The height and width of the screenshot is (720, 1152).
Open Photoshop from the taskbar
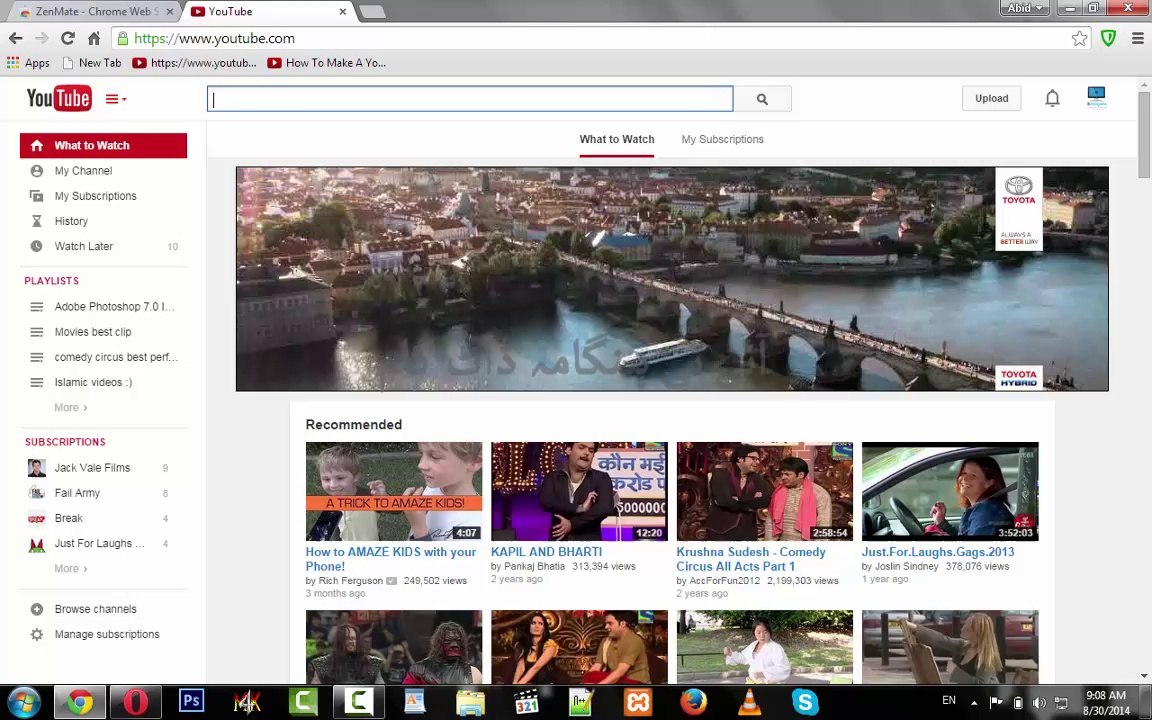pos(191,701)
